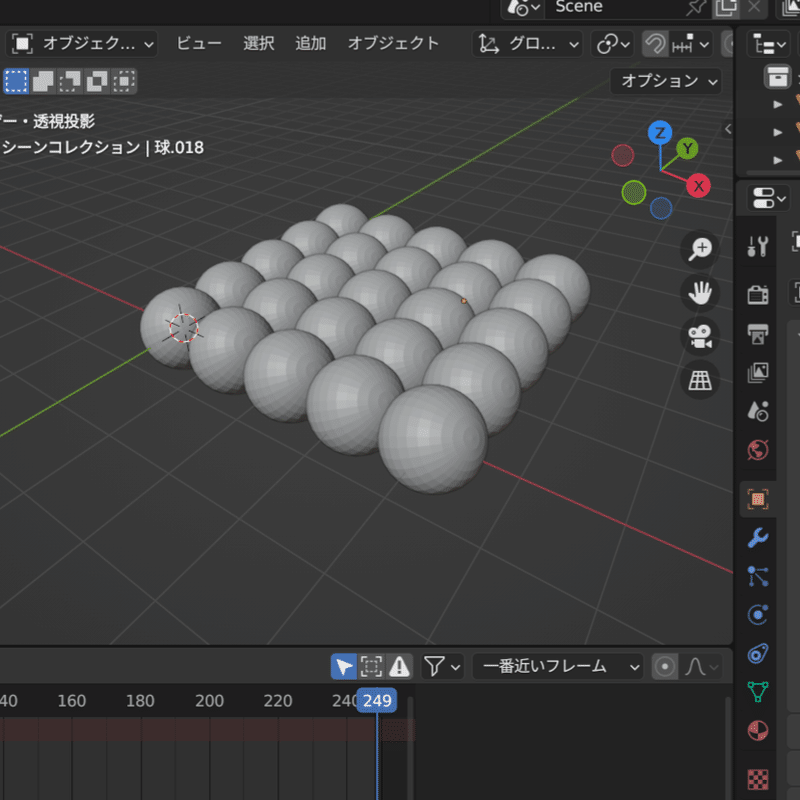Open the green Object Data properties tab
This screenshot has height=800, width=800.
[x=757, y=693]
